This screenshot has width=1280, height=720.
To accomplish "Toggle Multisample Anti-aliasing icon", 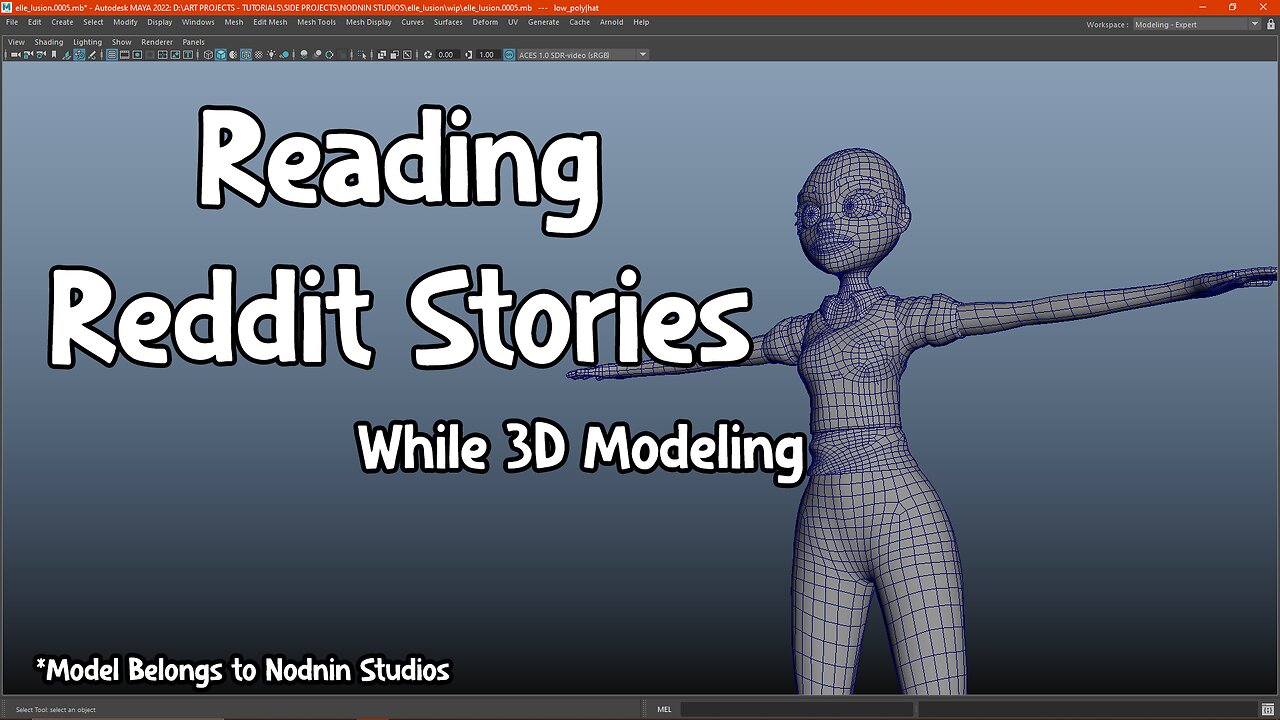I will pyautogui.click(x=329, y=54).
